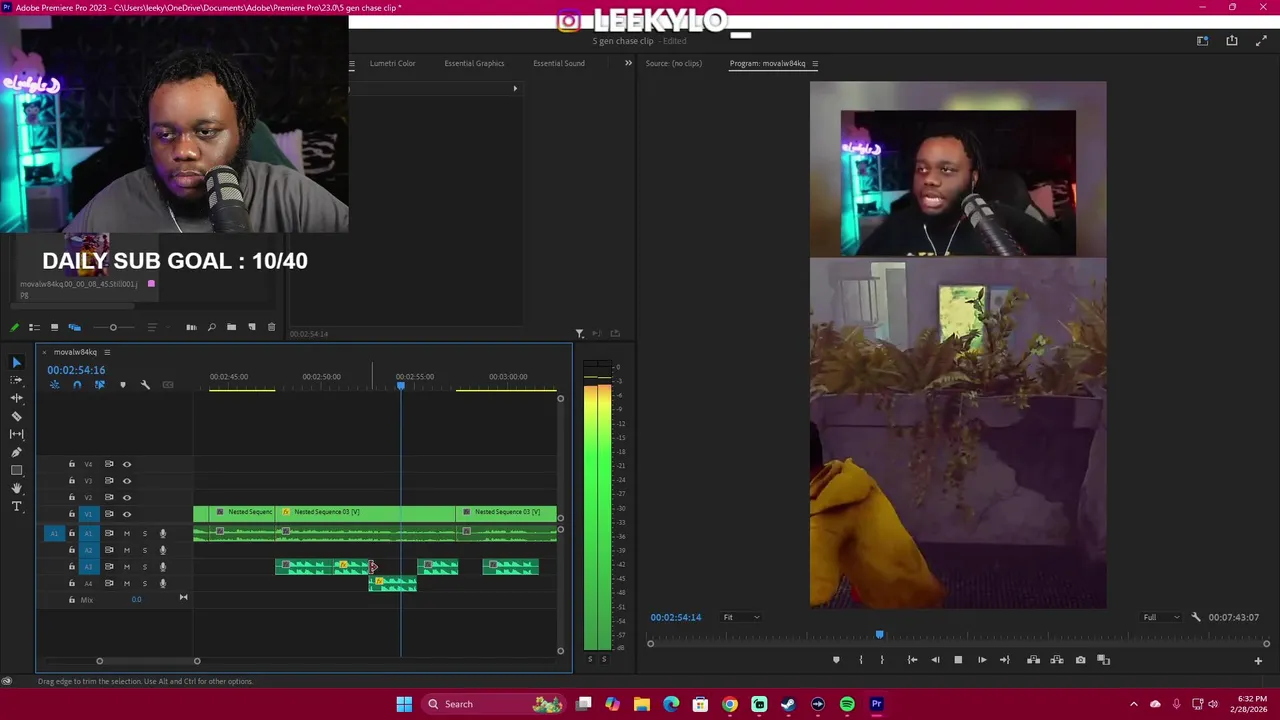Image resolution: width=1280 pixels, height=720 pixels.
Task: Show overflow panel tabs chevron
Action: click(628, 63)
